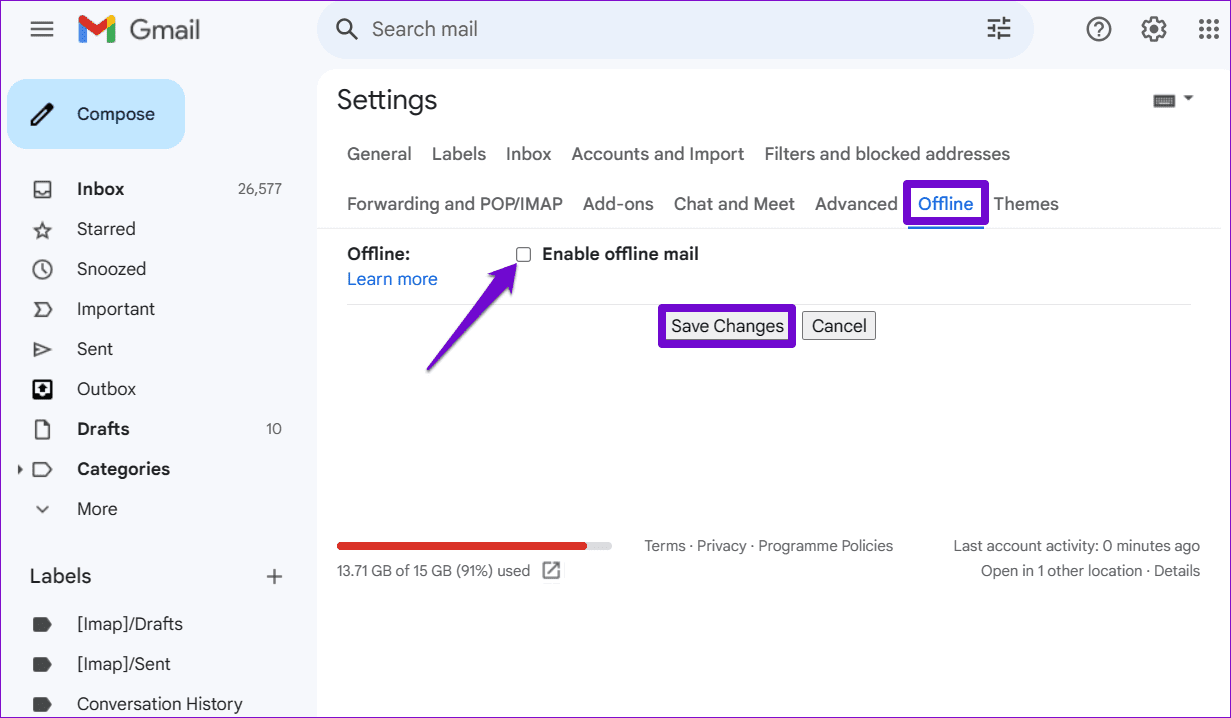Open Google apps grid

point(1208,29)
